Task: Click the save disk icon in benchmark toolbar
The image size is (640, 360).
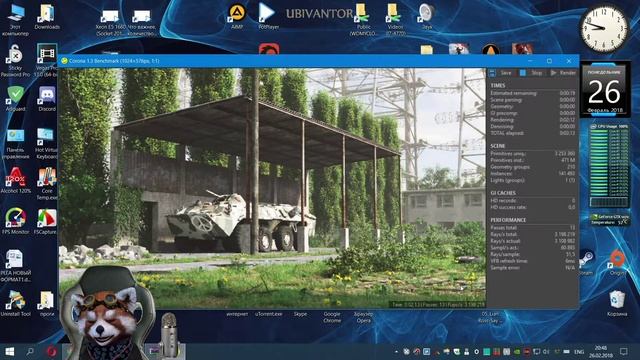Action: pos(492,73)
